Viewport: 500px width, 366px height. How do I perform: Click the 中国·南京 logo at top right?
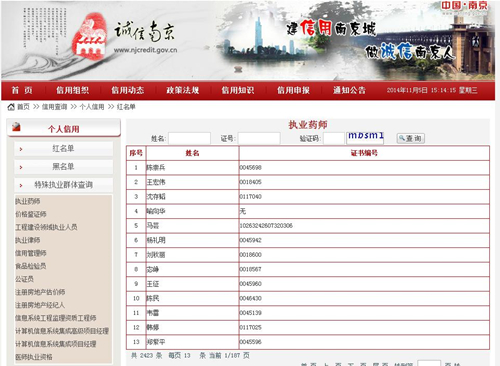coord(464,6)
